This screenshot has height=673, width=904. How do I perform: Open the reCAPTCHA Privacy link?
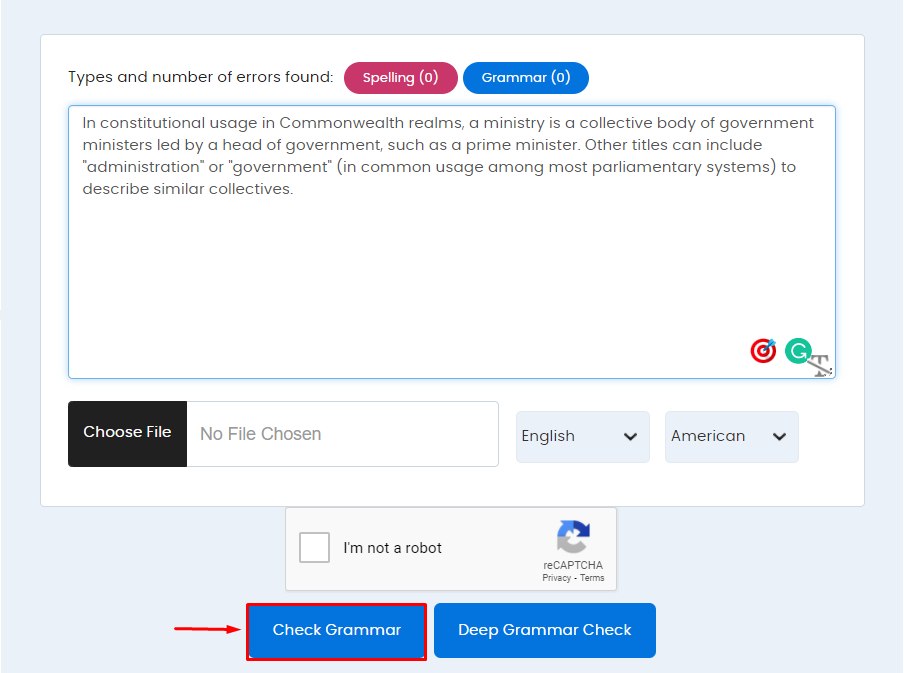(x=557, y=577)
